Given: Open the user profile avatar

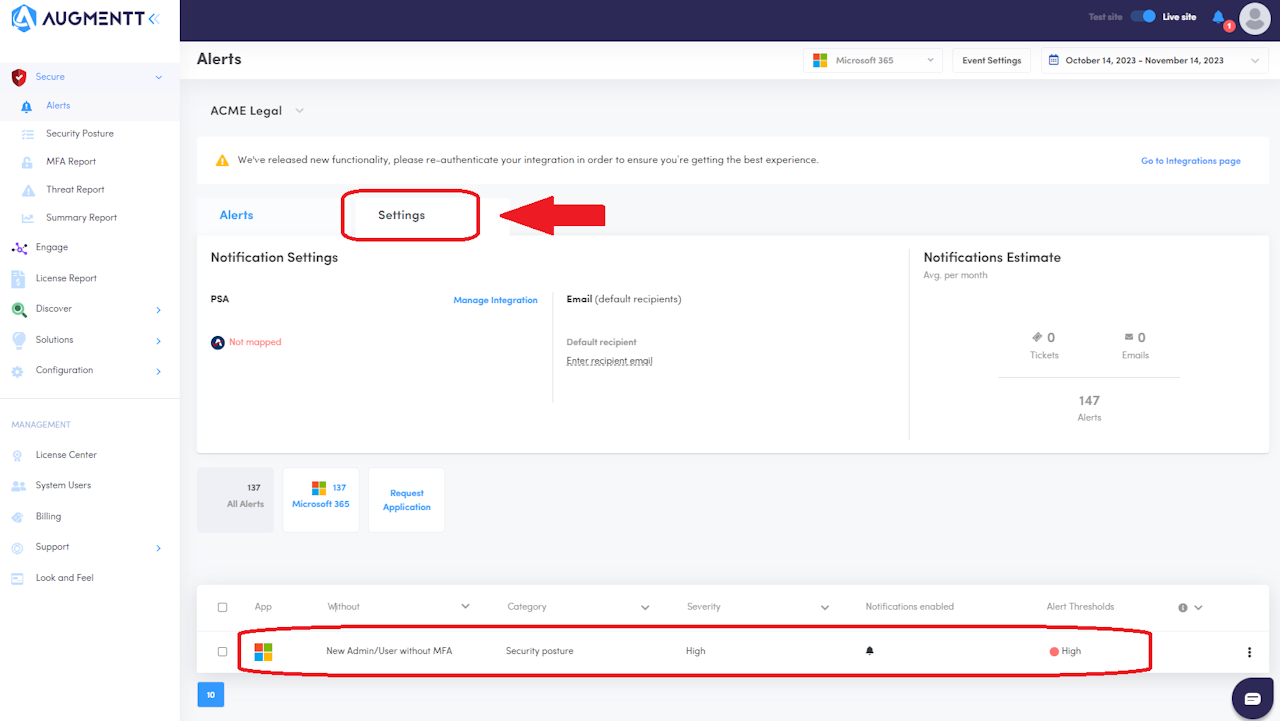Looking at the screenshot, I should [1254, 18].
